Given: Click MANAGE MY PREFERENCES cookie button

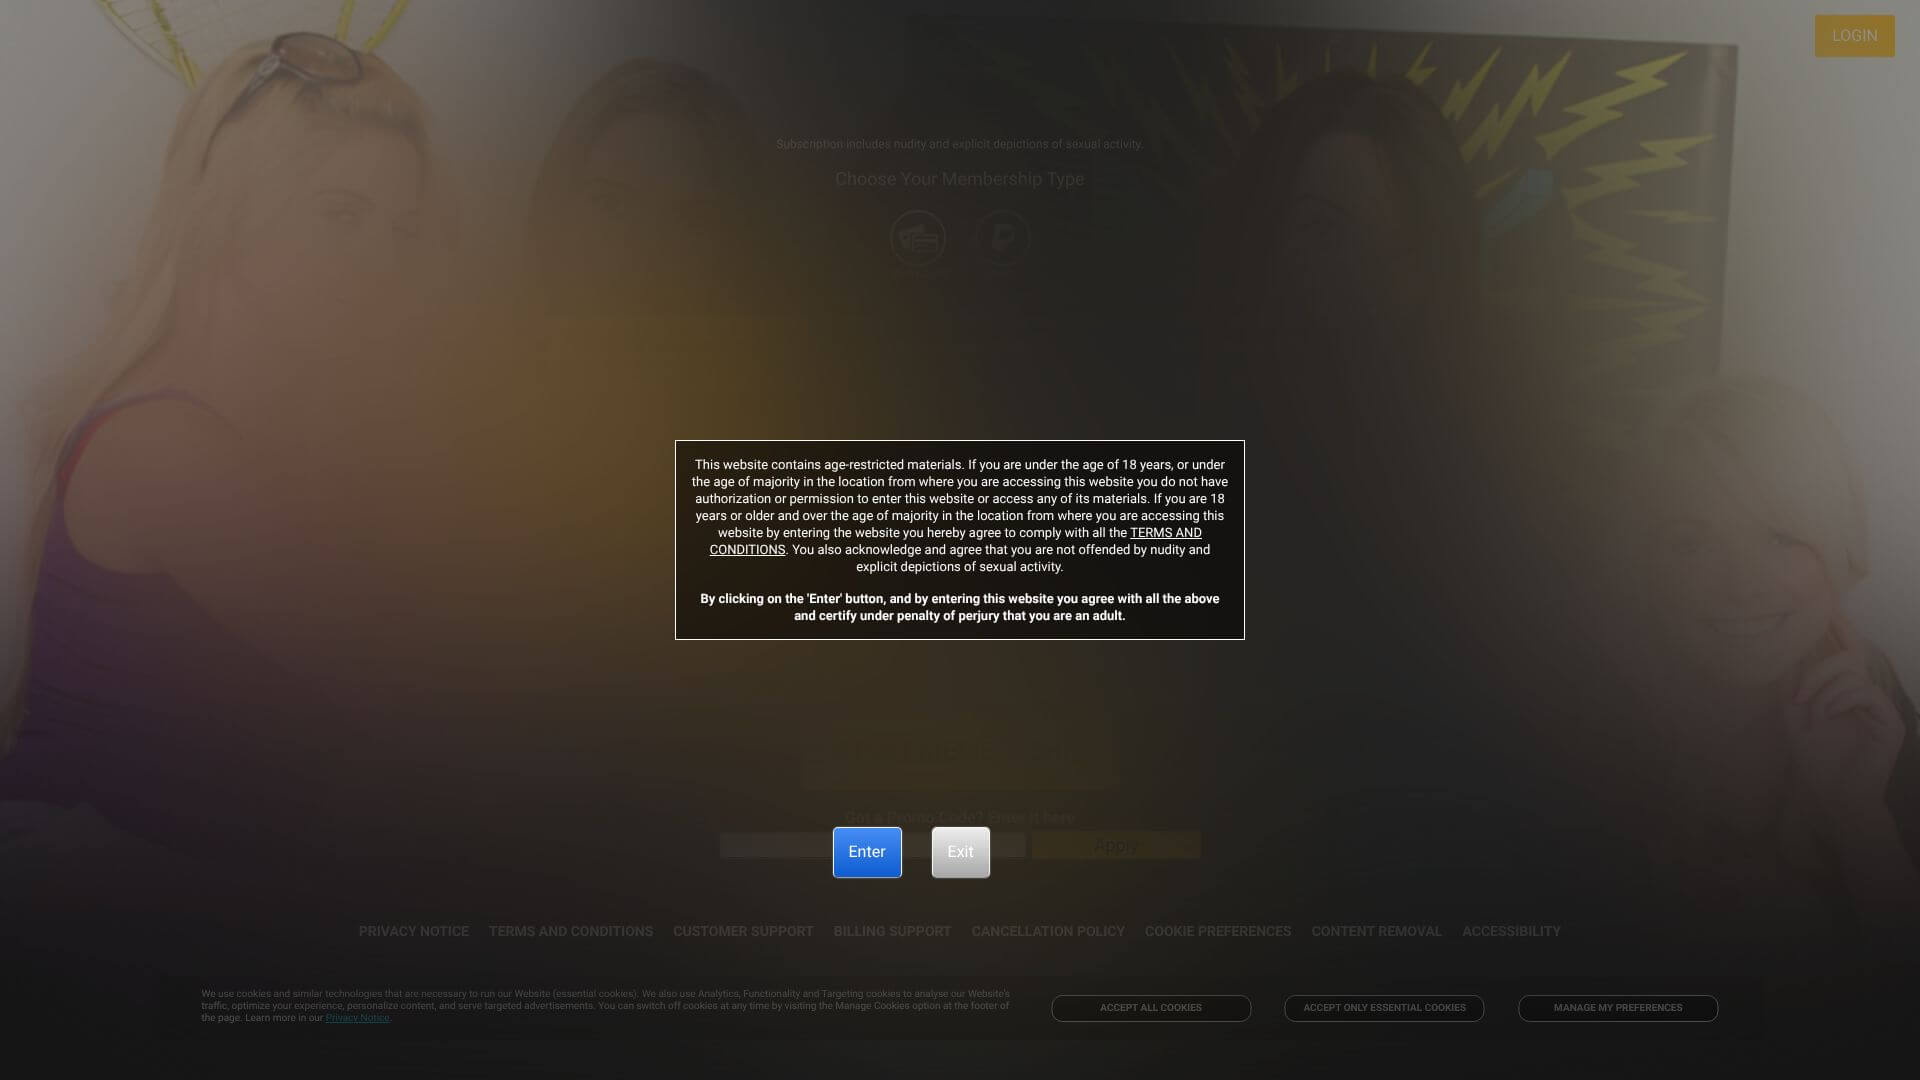Looking at the screenshot, I should 1617,1008.
